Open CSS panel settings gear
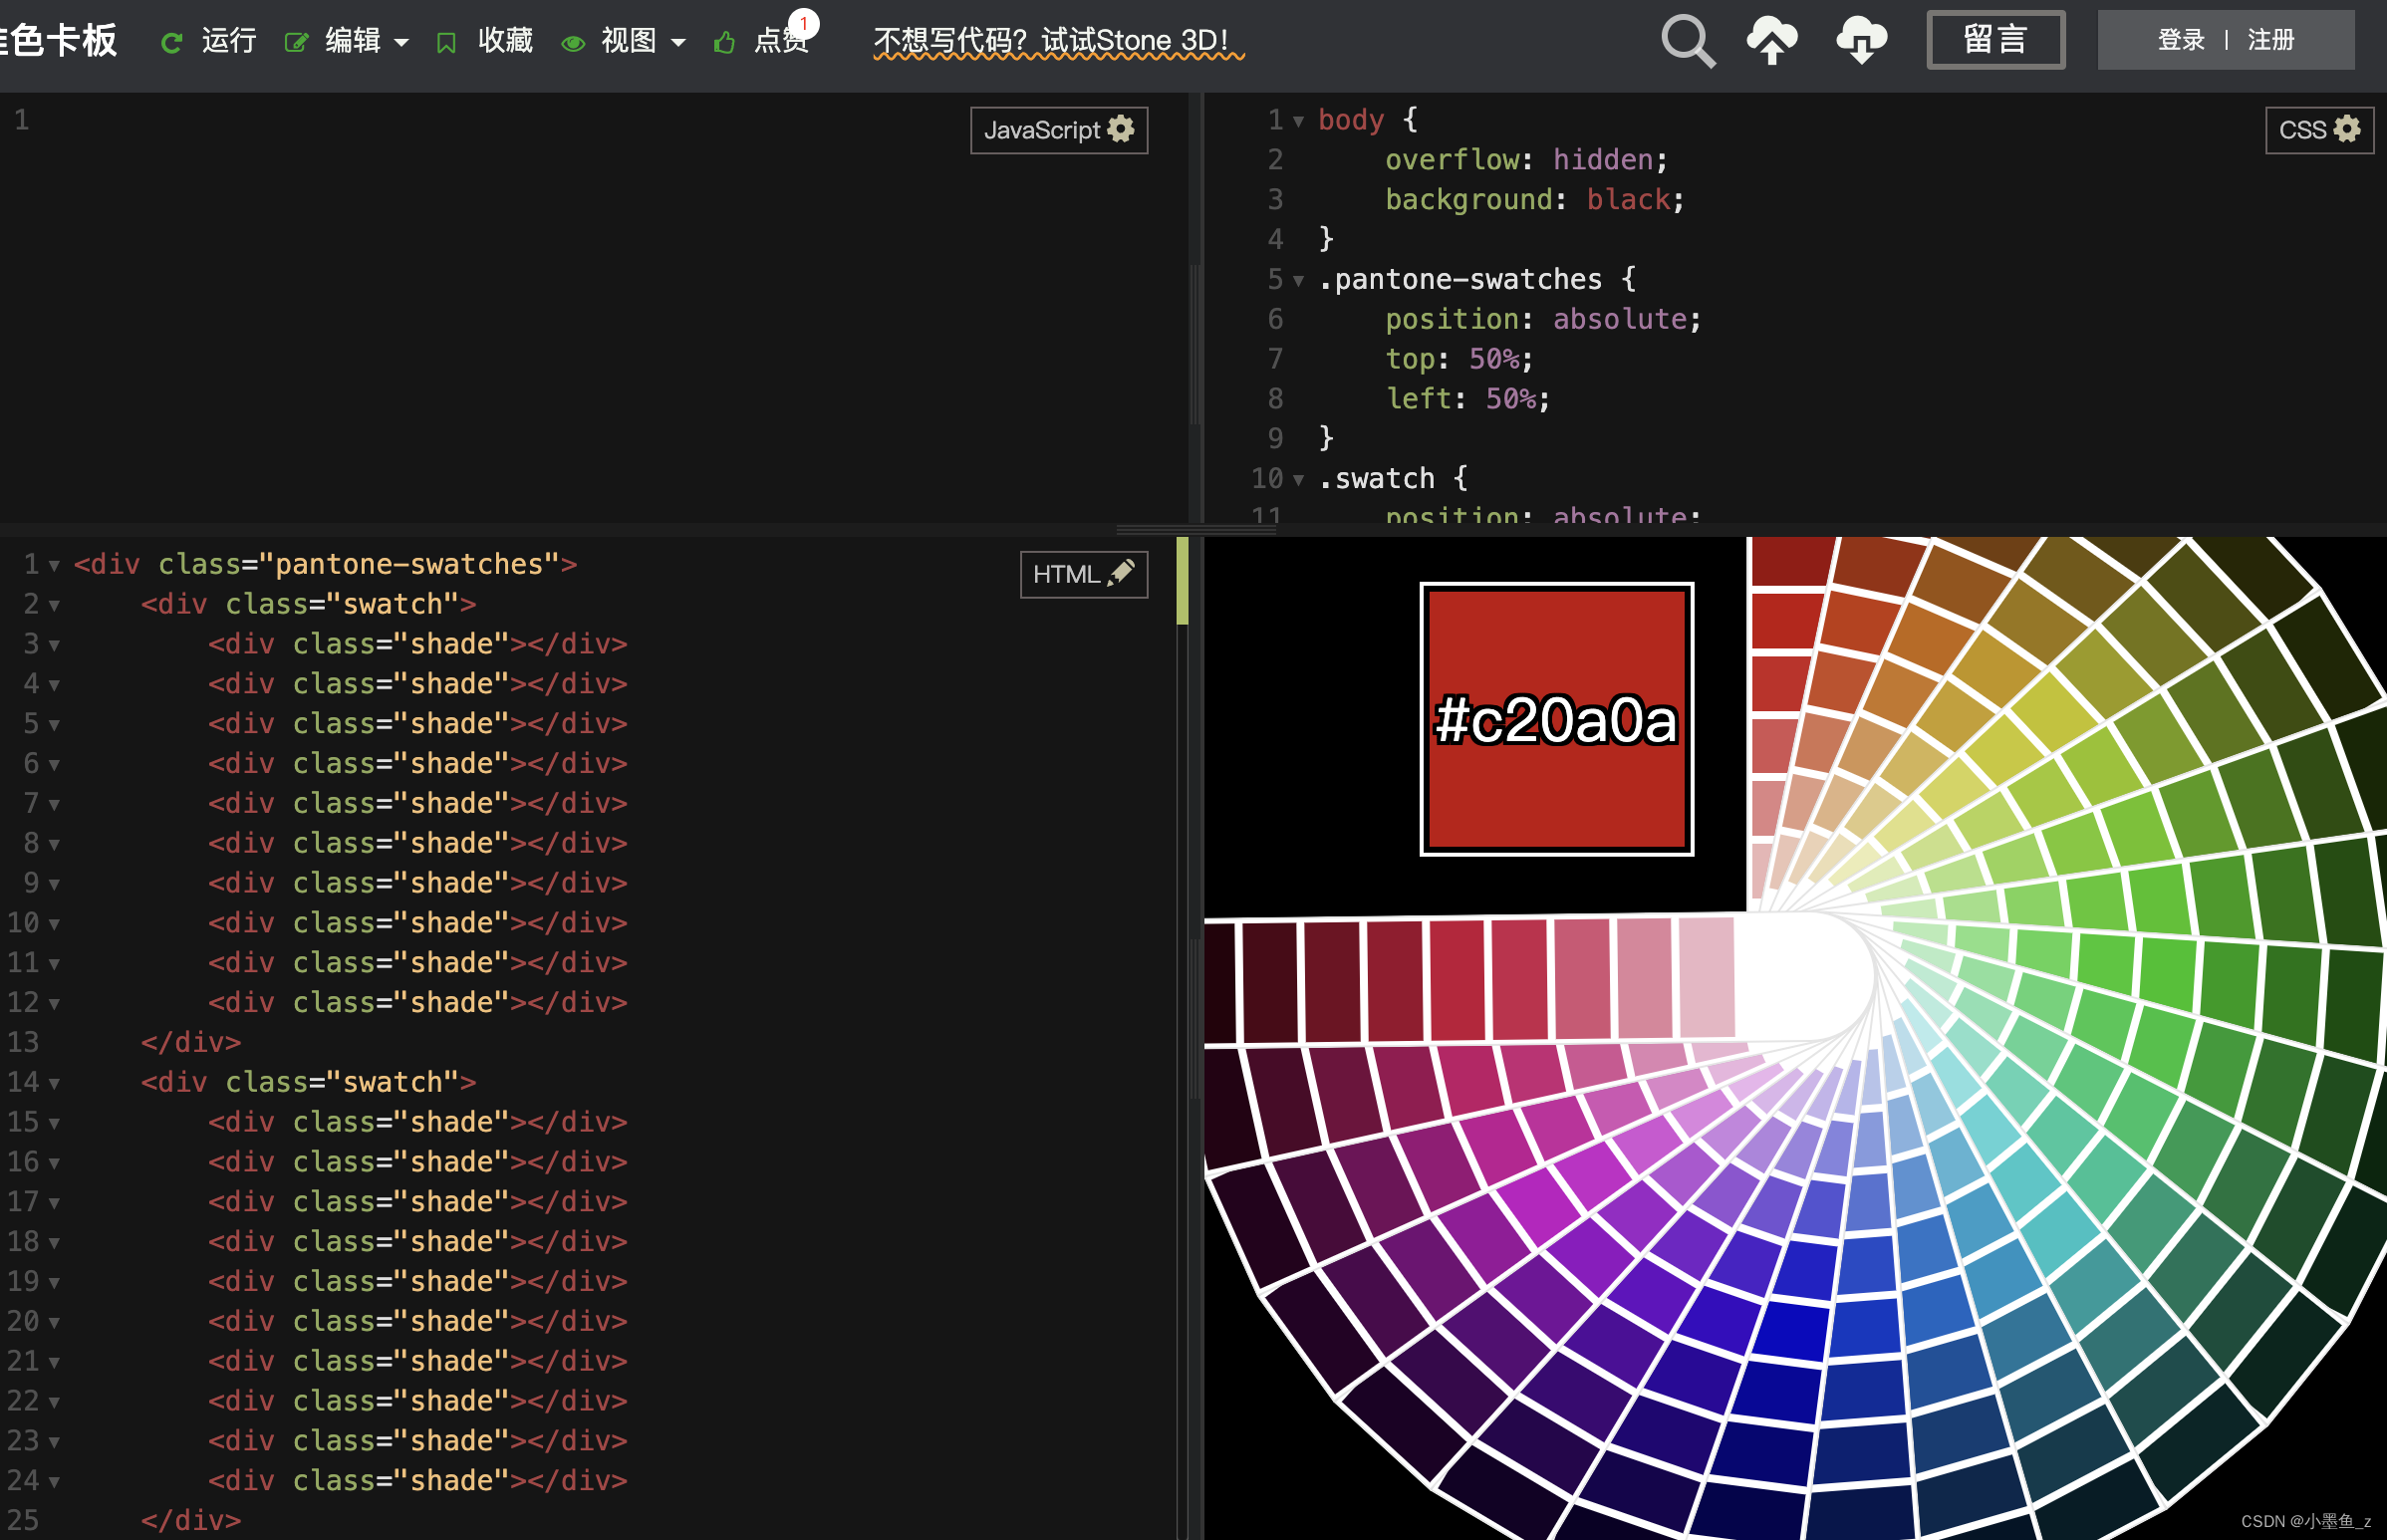 tap(2346, 129)
